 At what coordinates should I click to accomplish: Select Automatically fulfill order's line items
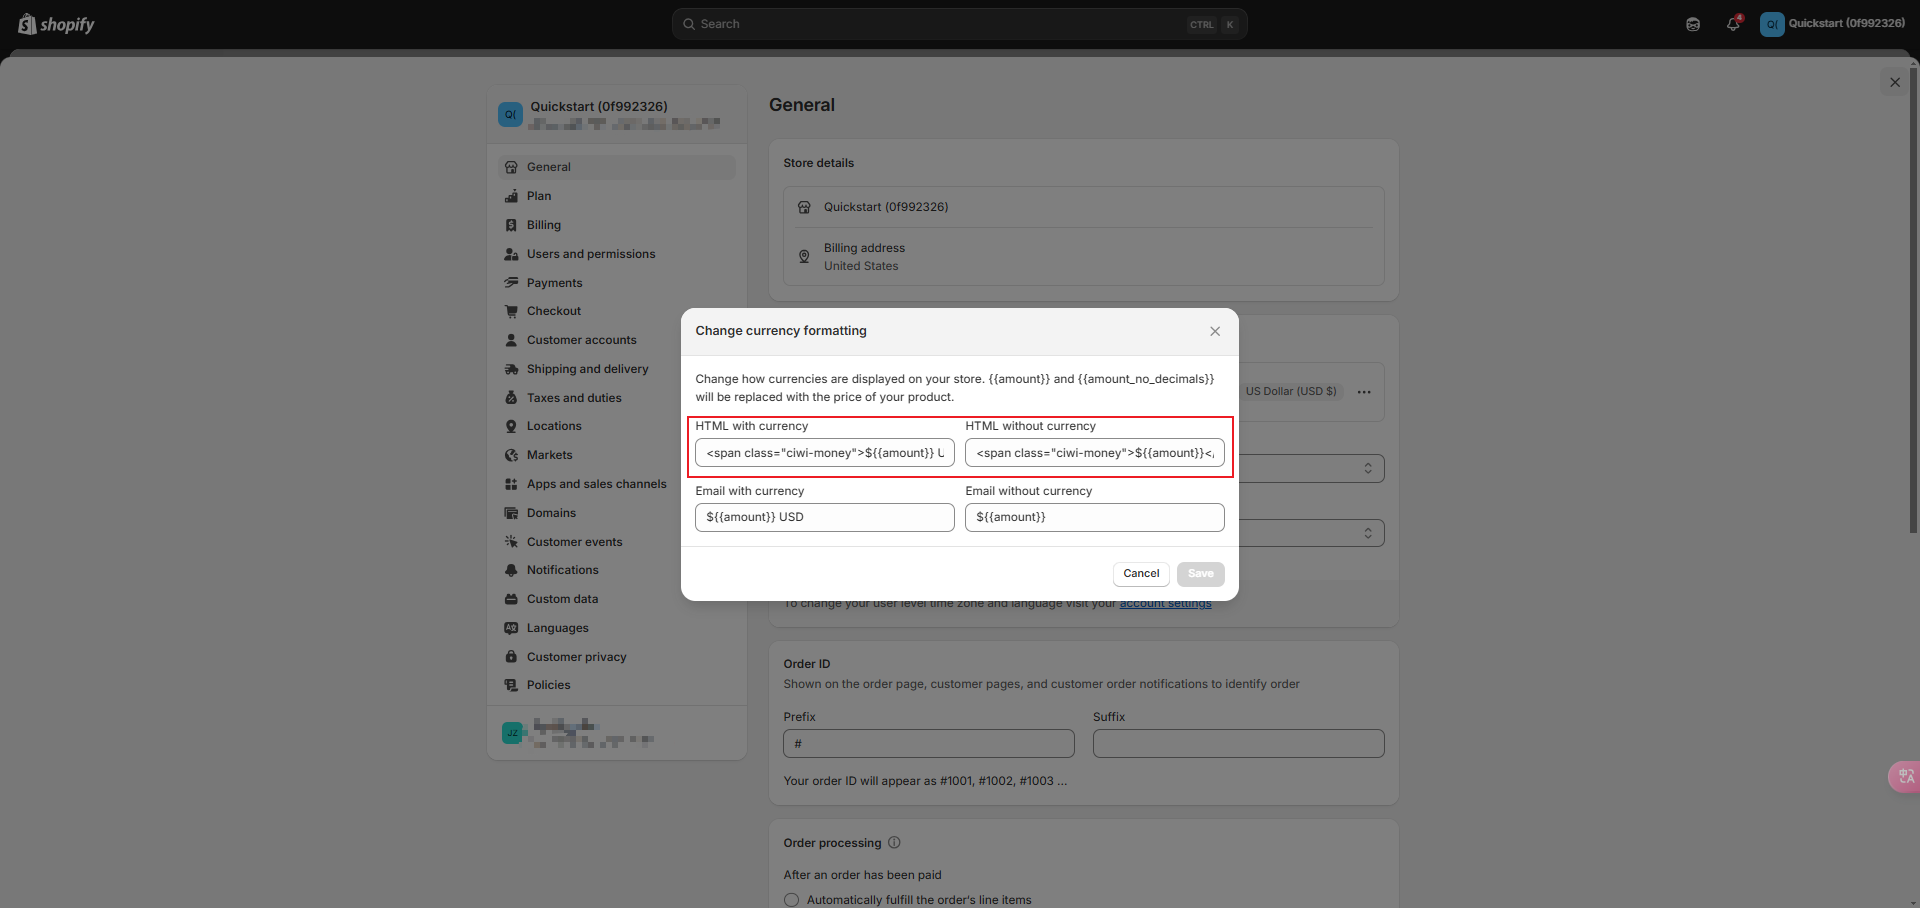pyautogui.click(x=792, y=900)
